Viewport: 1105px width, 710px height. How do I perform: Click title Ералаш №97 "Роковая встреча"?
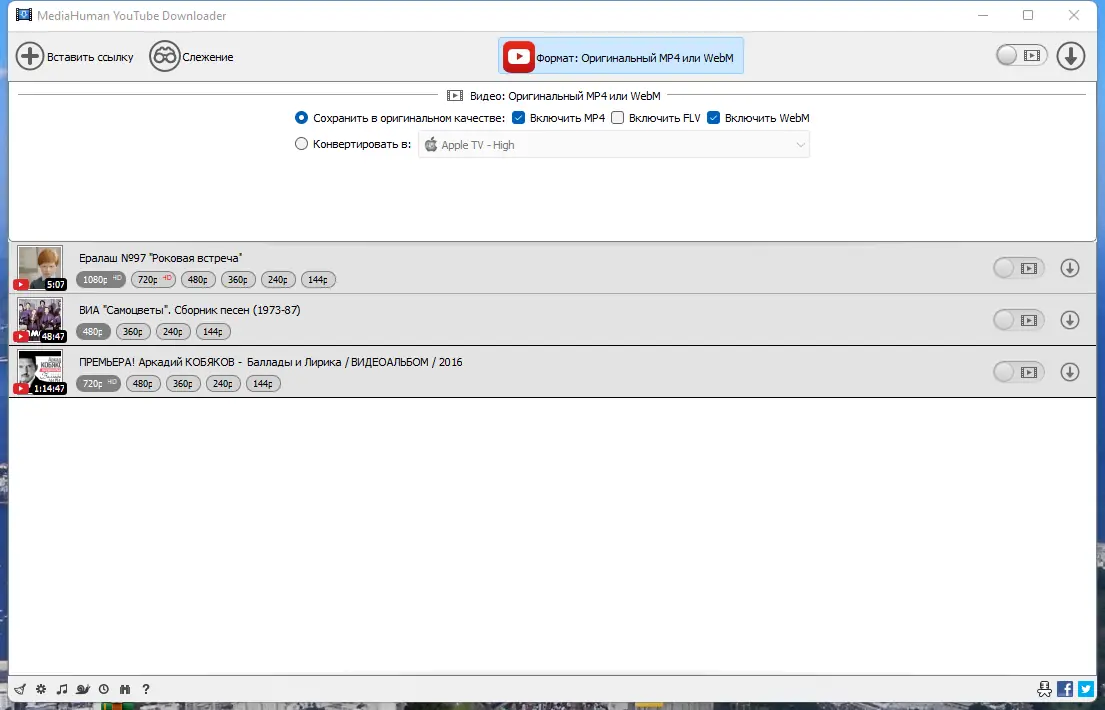pyautogui.click(x=161, y=258)
